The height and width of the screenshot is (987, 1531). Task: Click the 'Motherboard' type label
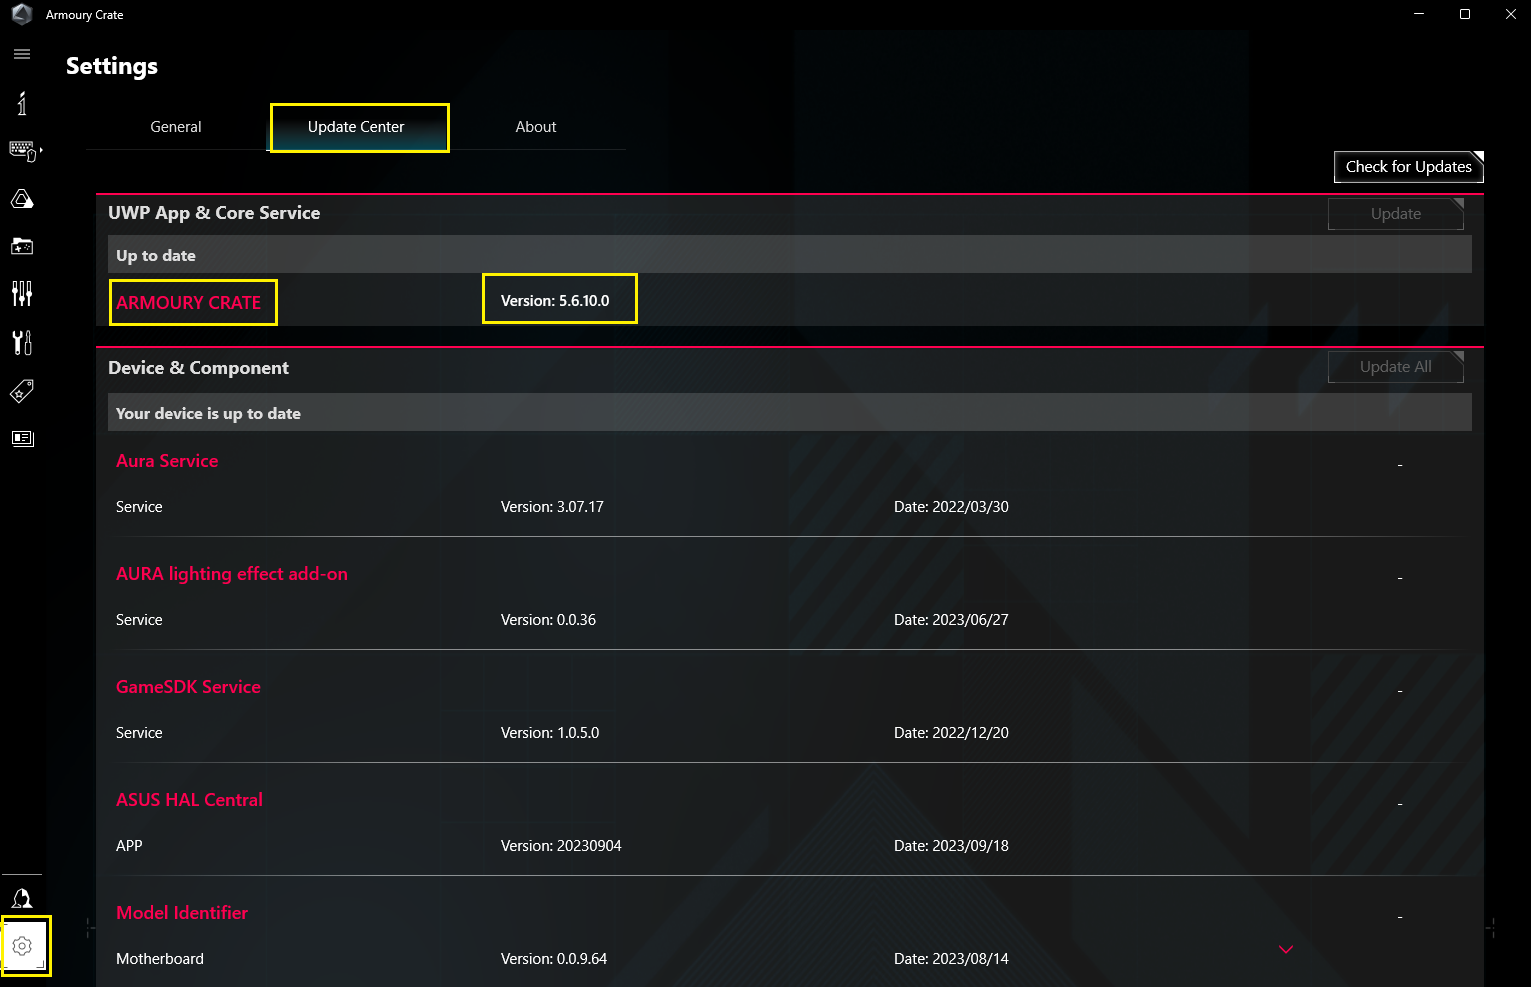point(160,959)
